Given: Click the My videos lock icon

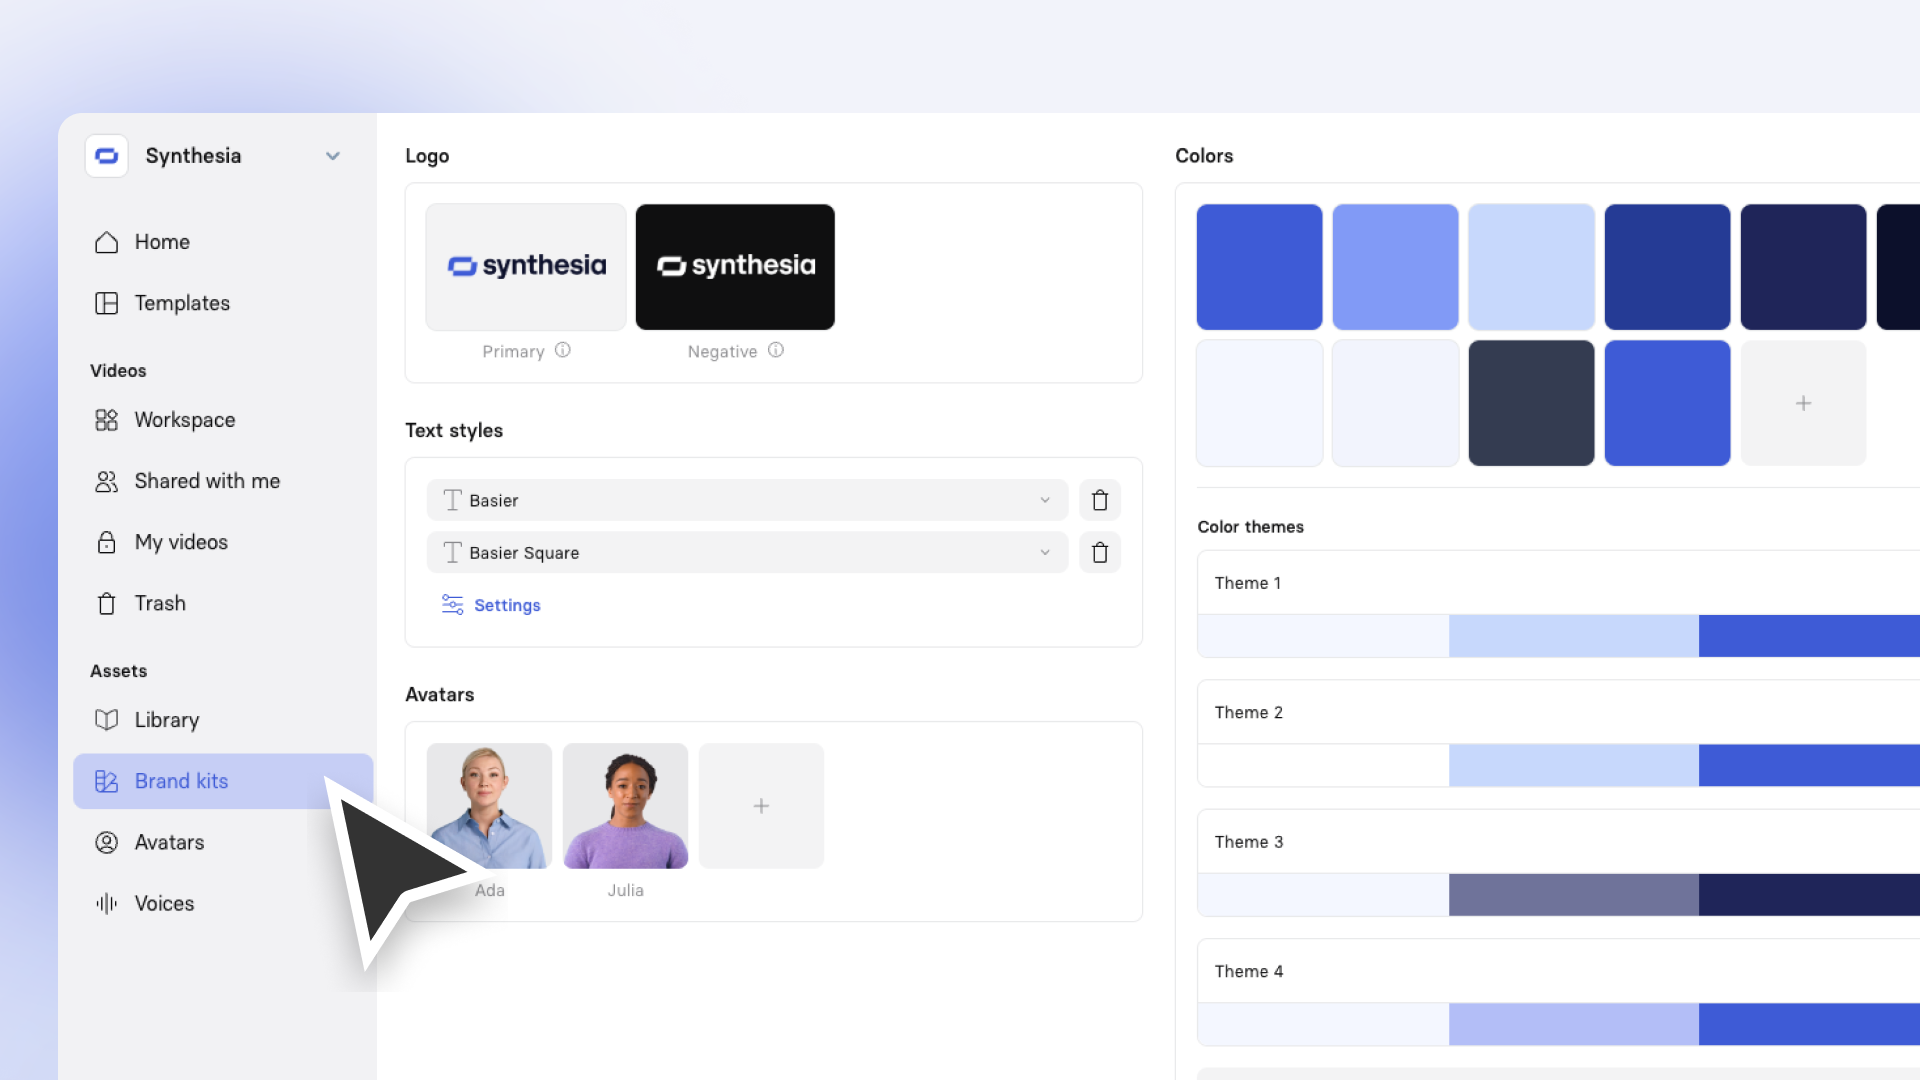Looking at the screenshot, I should (x=106, y=542).
